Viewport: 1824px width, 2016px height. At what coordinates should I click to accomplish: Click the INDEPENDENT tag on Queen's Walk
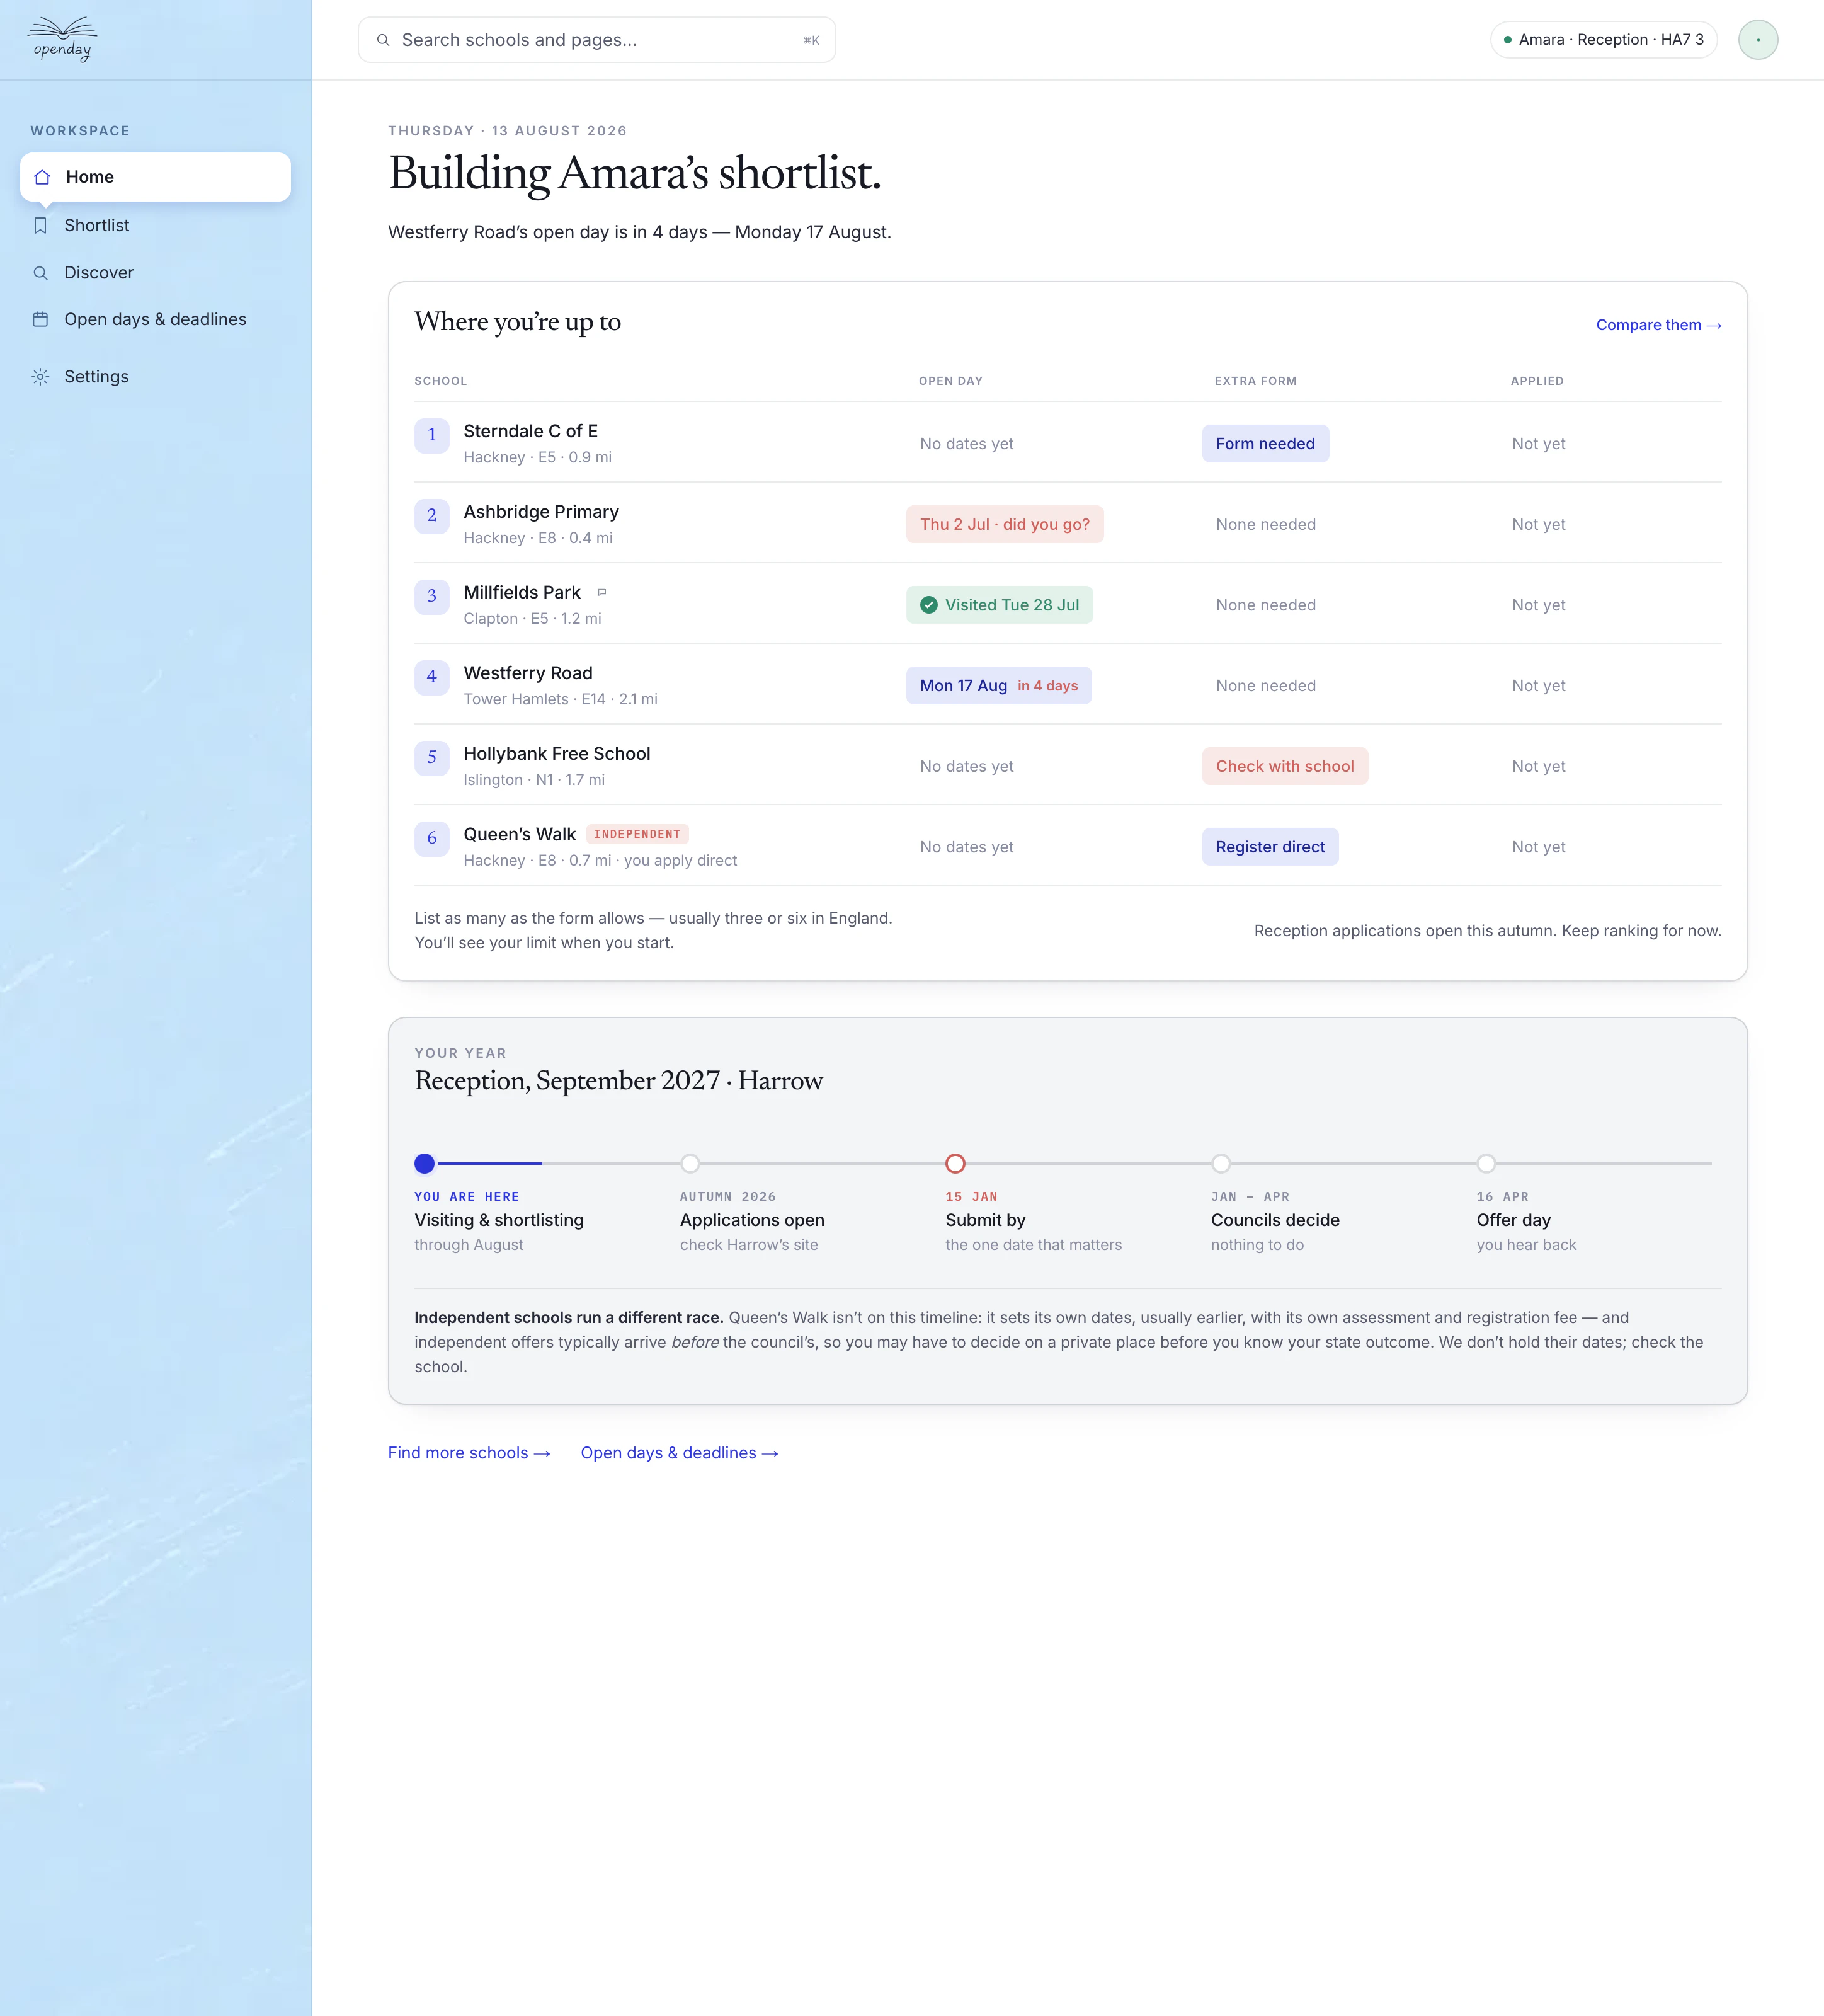tap(637, 834)
